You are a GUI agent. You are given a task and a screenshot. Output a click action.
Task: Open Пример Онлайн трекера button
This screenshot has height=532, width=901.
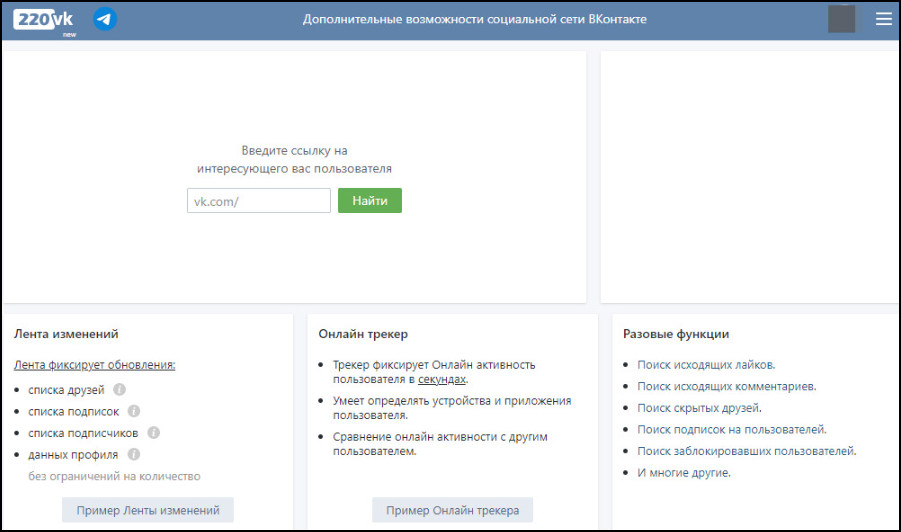pyautogui.click(x=452, y=510)
